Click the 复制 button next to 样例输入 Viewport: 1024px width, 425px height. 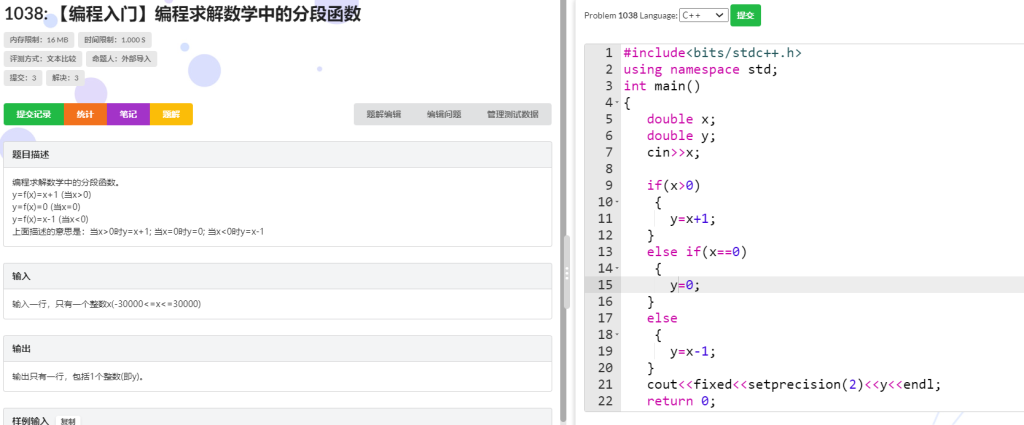tap(68, 421)
